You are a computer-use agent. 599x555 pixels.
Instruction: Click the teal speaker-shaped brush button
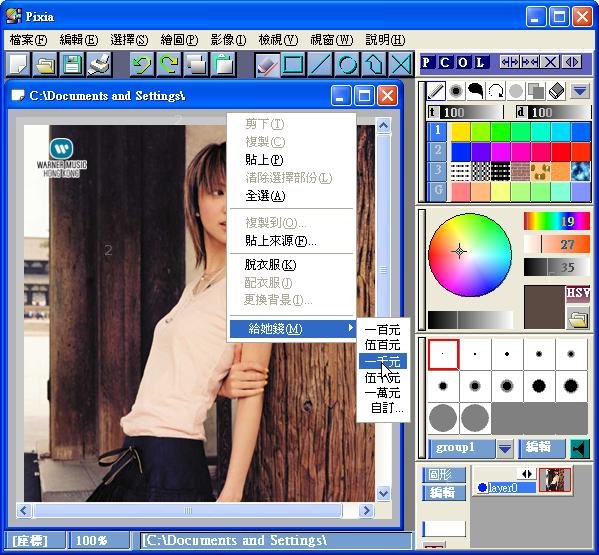(580, 449)
